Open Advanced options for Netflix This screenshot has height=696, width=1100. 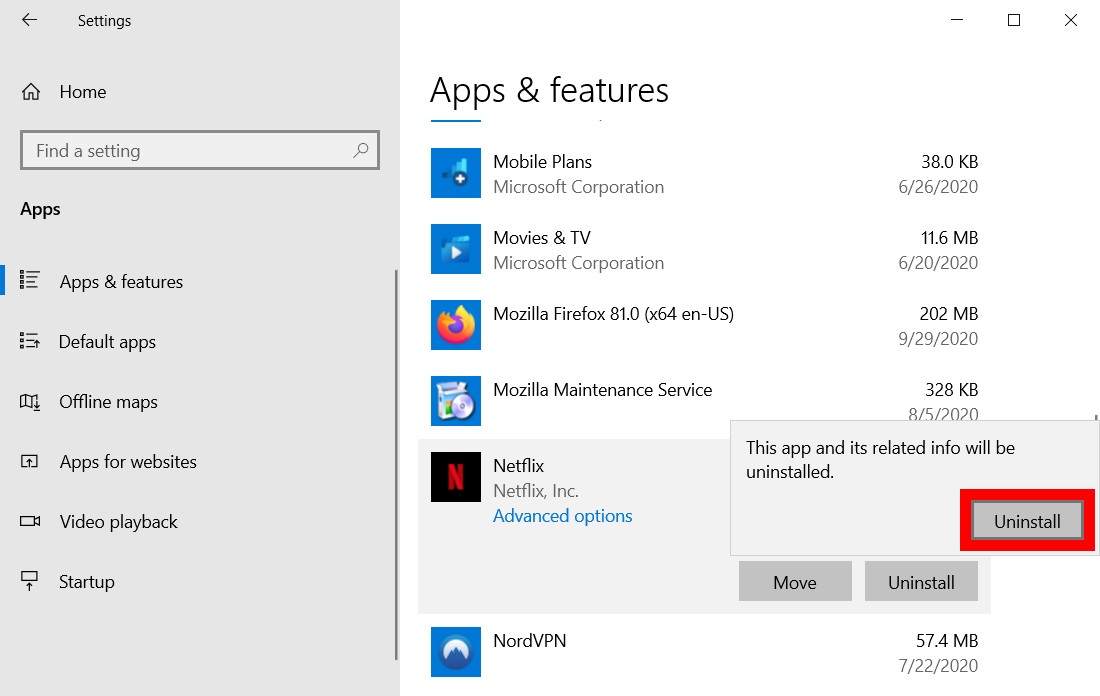[x=562, y=515]
